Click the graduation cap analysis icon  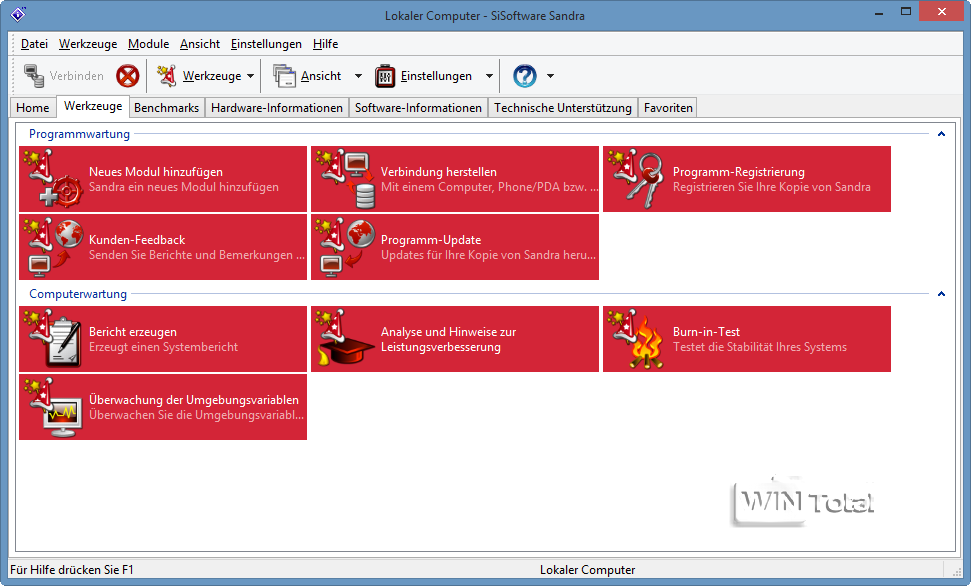346,338
